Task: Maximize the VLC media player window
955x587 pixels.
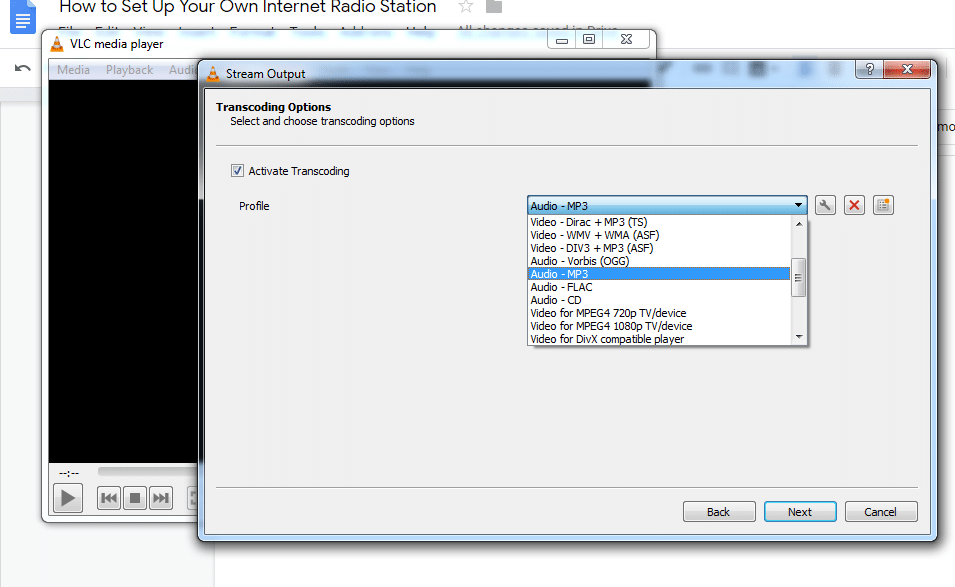Action: pyautogui.click(x=589, y=40)
